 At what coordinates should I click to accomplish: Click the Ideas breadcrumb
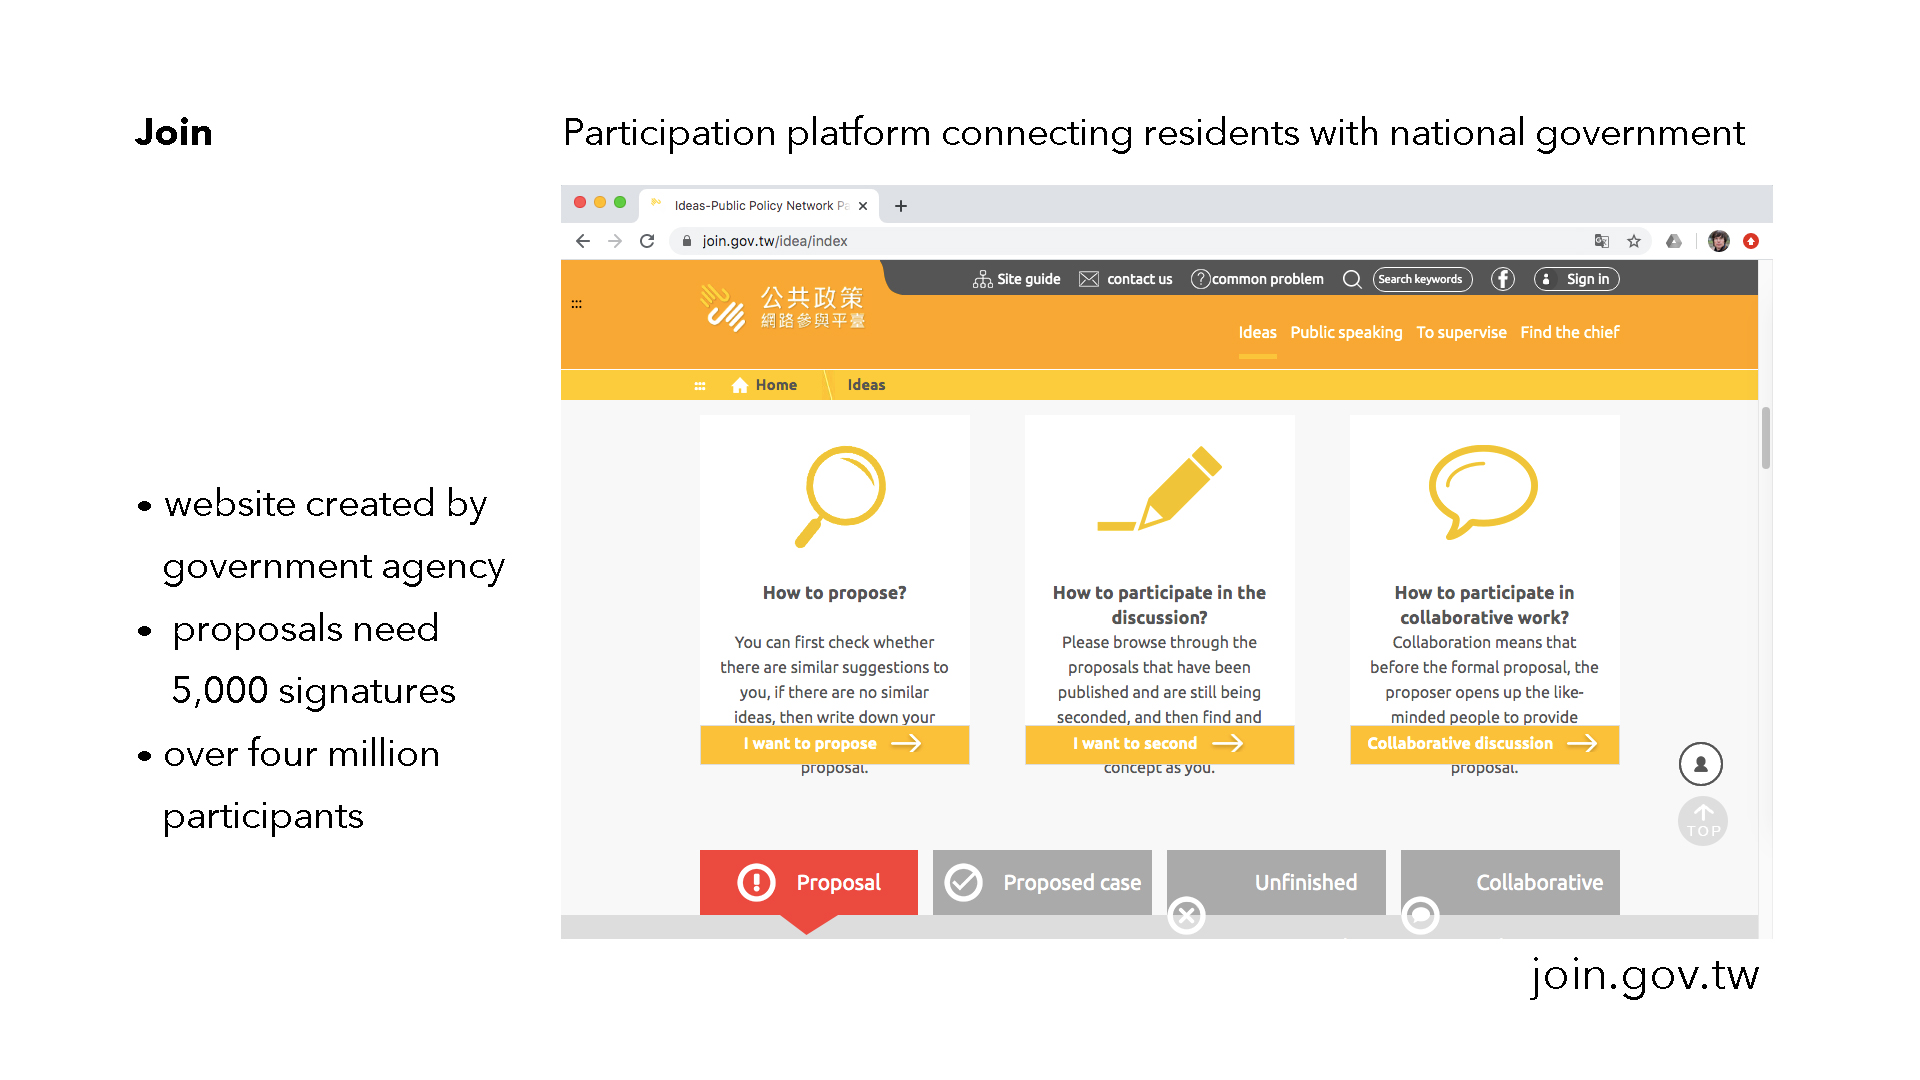(866, 385)
